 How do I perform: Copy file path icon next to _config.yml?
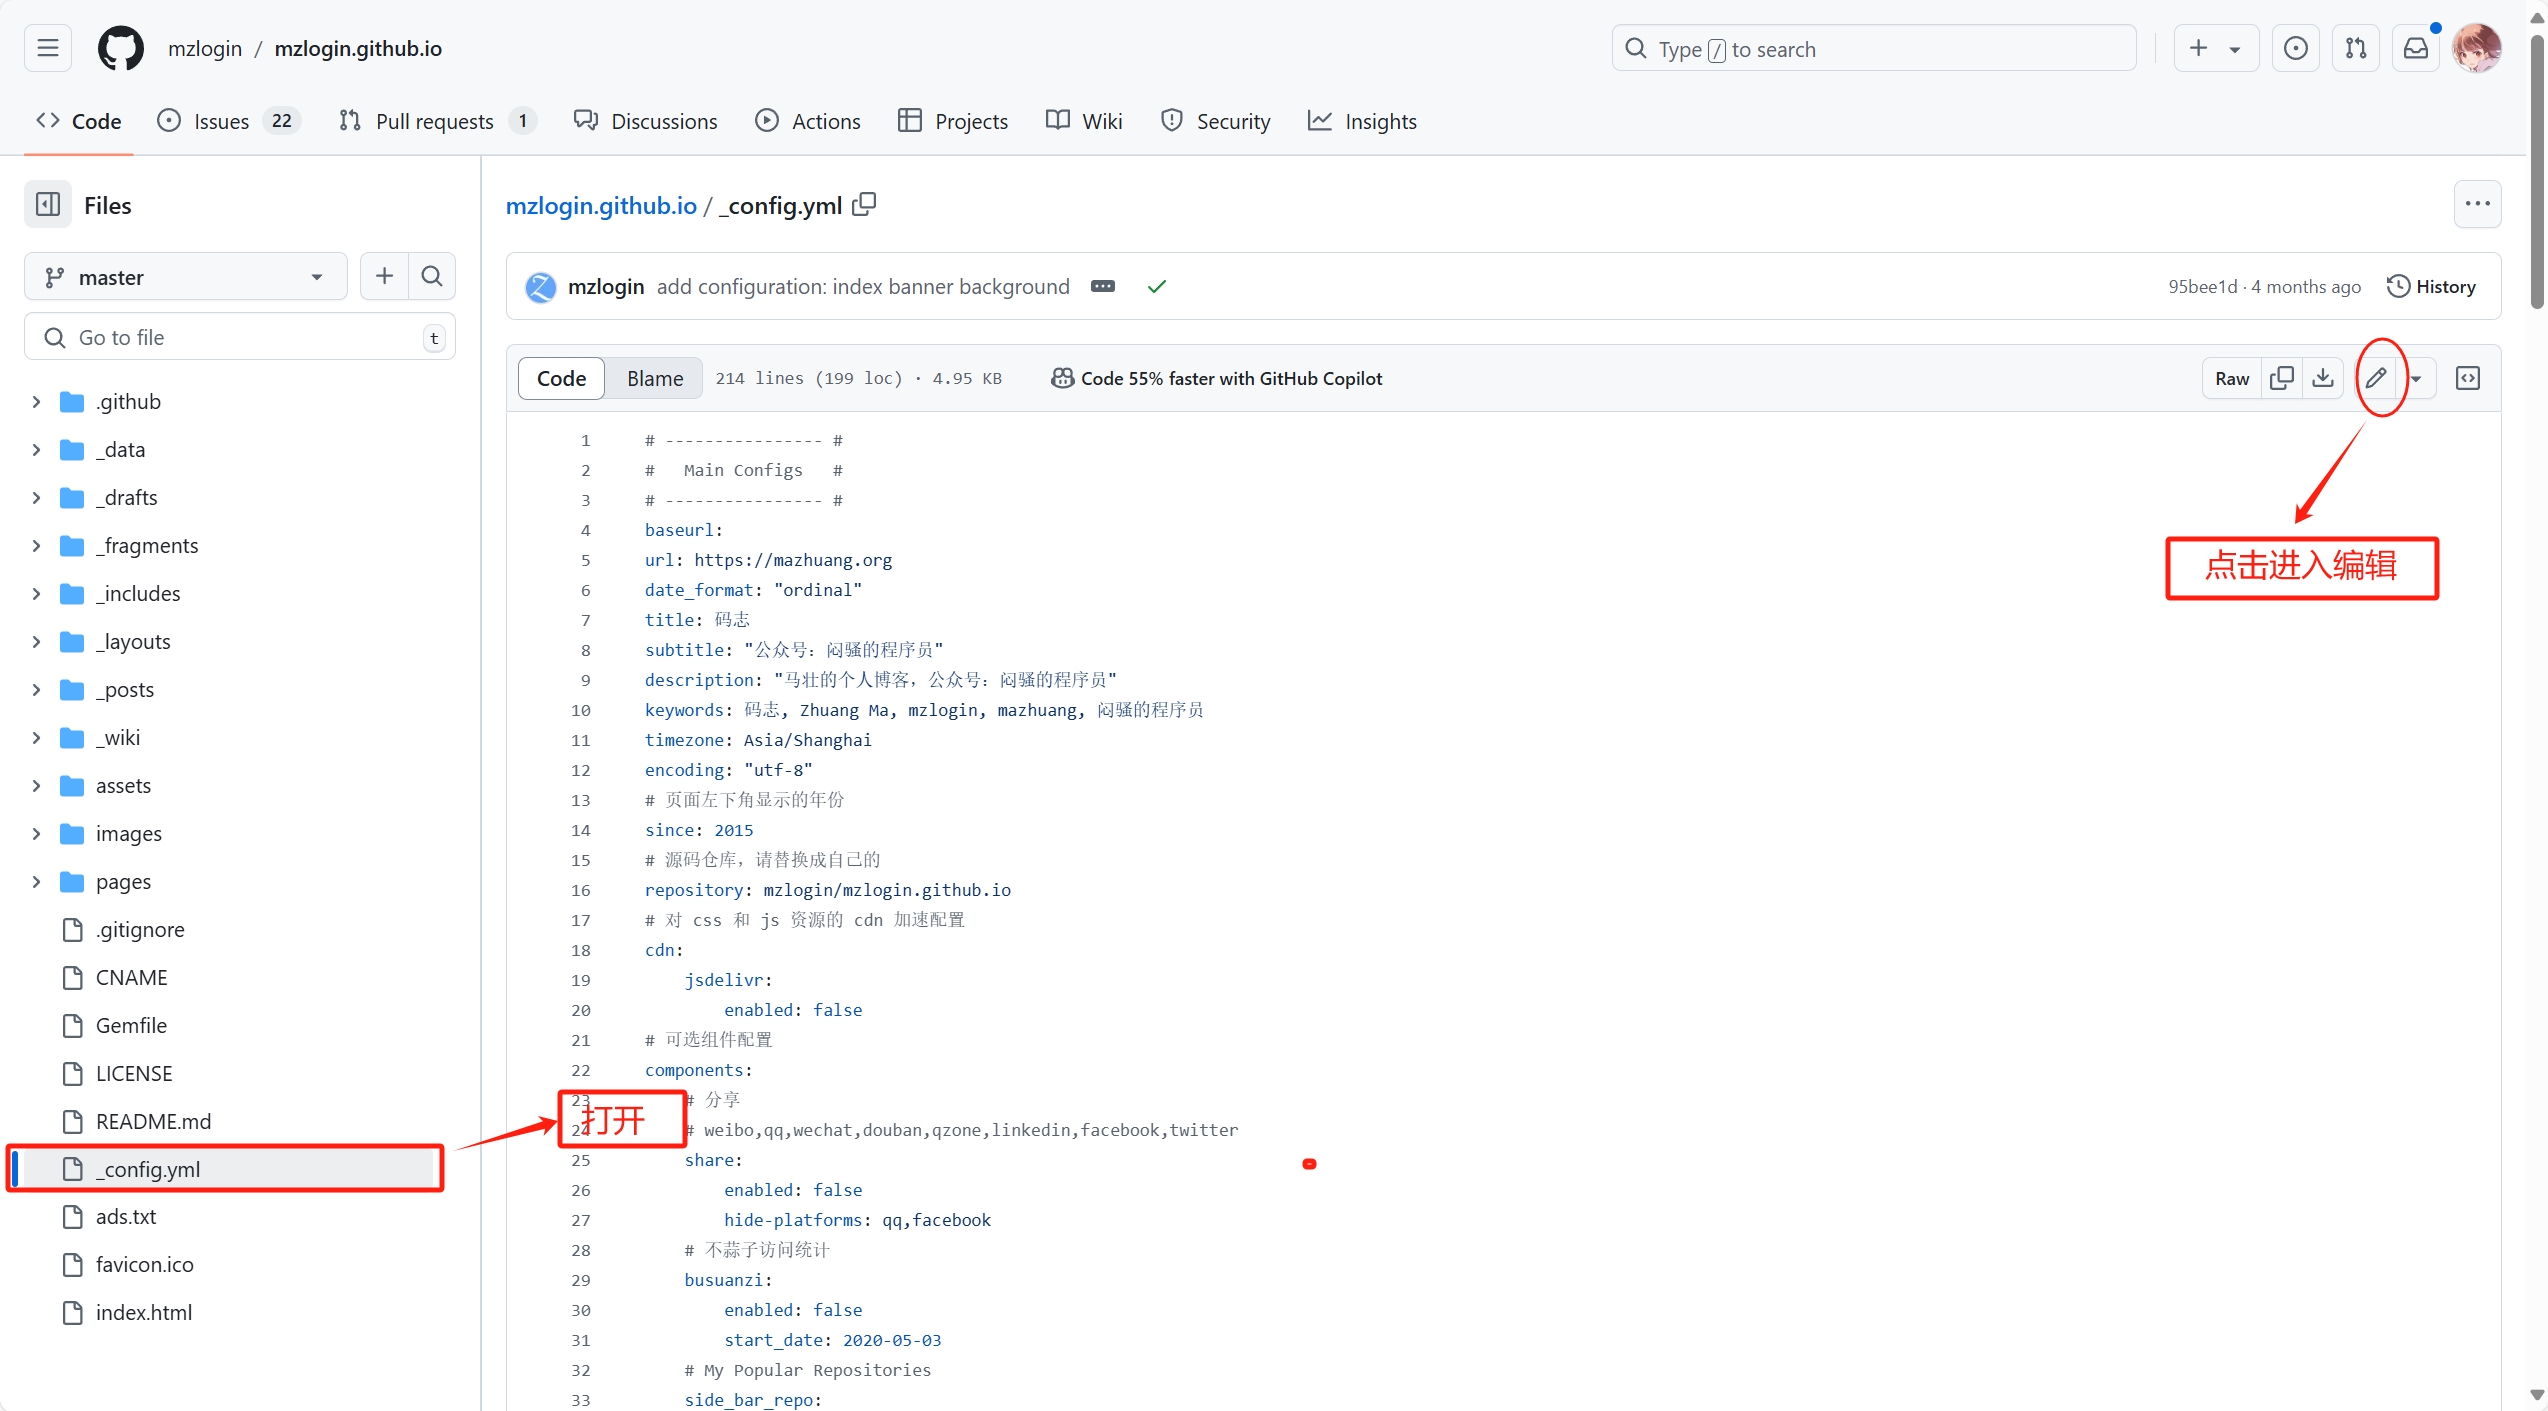[864, 205]
